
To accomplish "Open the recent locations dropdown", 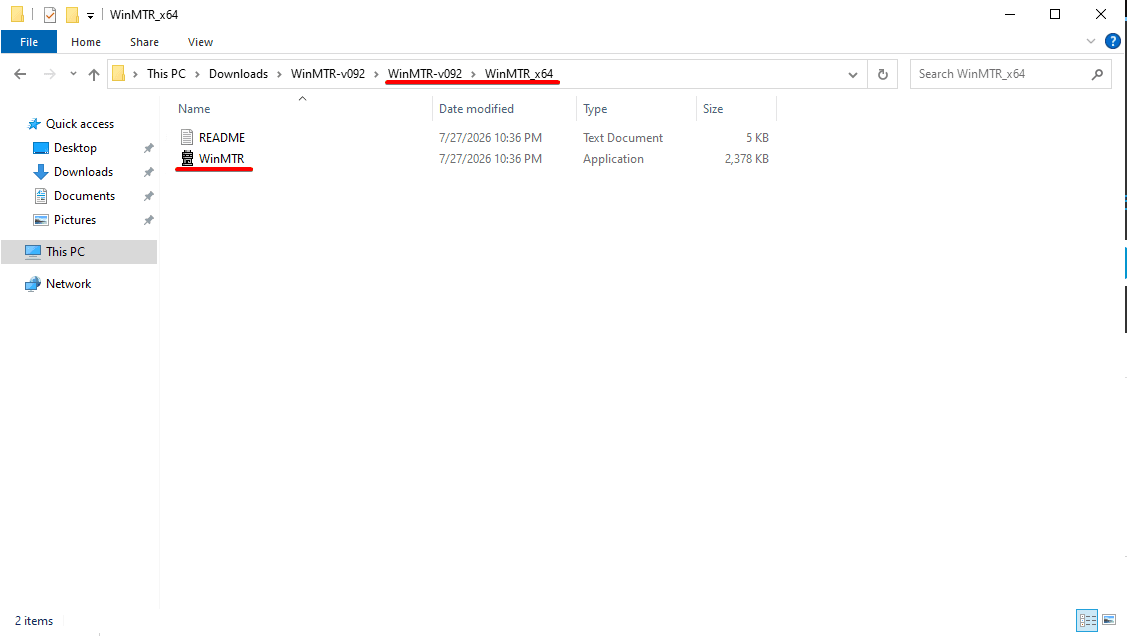I will click(73, 74).
